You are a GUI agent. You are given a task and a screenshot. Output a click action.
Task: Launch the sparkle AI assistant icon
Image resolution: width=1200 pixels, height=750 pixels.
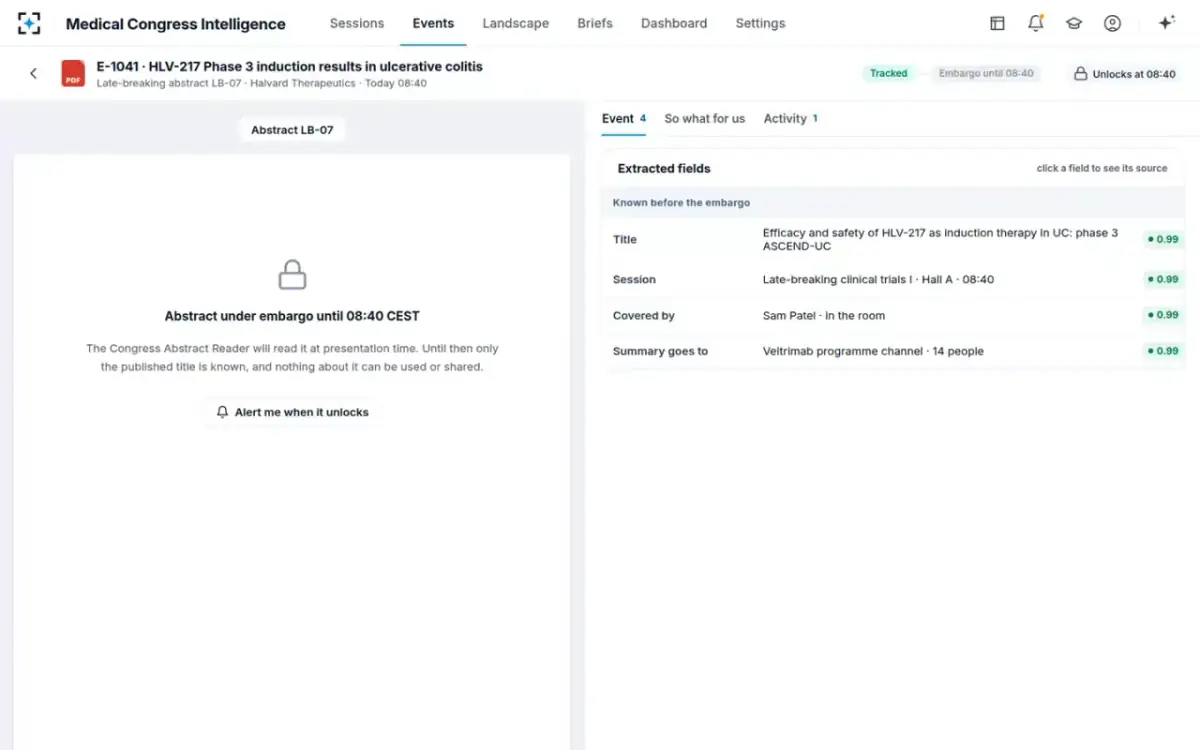[1166, 23]
